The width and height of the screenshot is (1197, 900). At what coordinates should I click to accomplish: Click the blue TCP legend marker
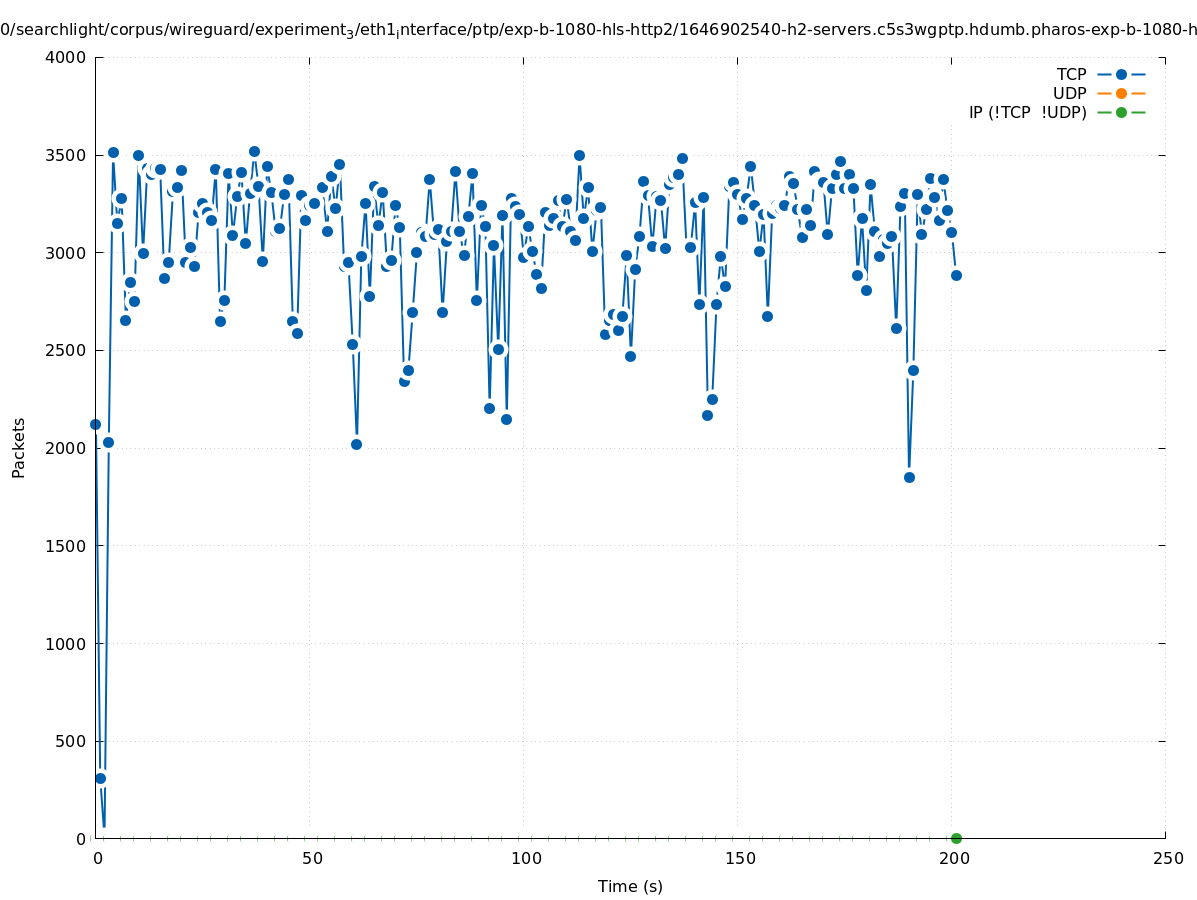click(x=1121, y=74)
